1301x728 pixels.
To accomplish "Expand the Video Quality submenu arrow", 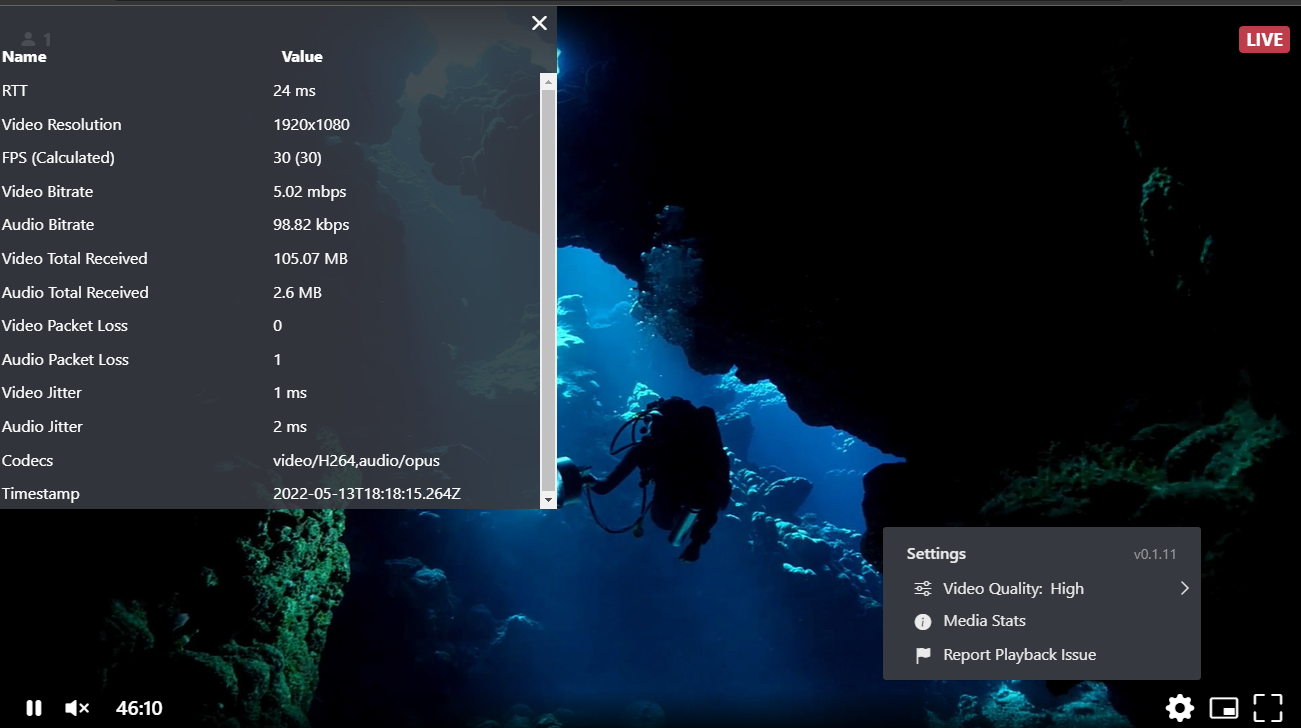I will coord(1184,588).
